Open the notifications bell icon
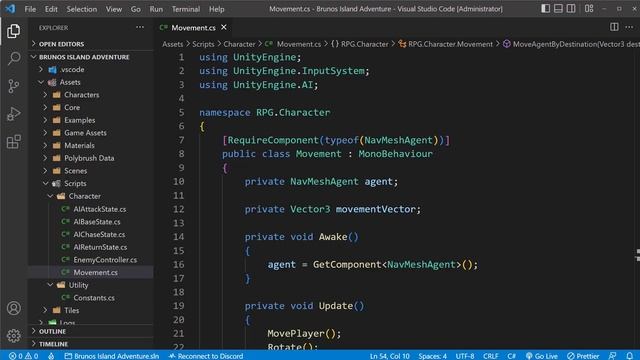This screenshot has width=640, height=360. click(630, 356)
